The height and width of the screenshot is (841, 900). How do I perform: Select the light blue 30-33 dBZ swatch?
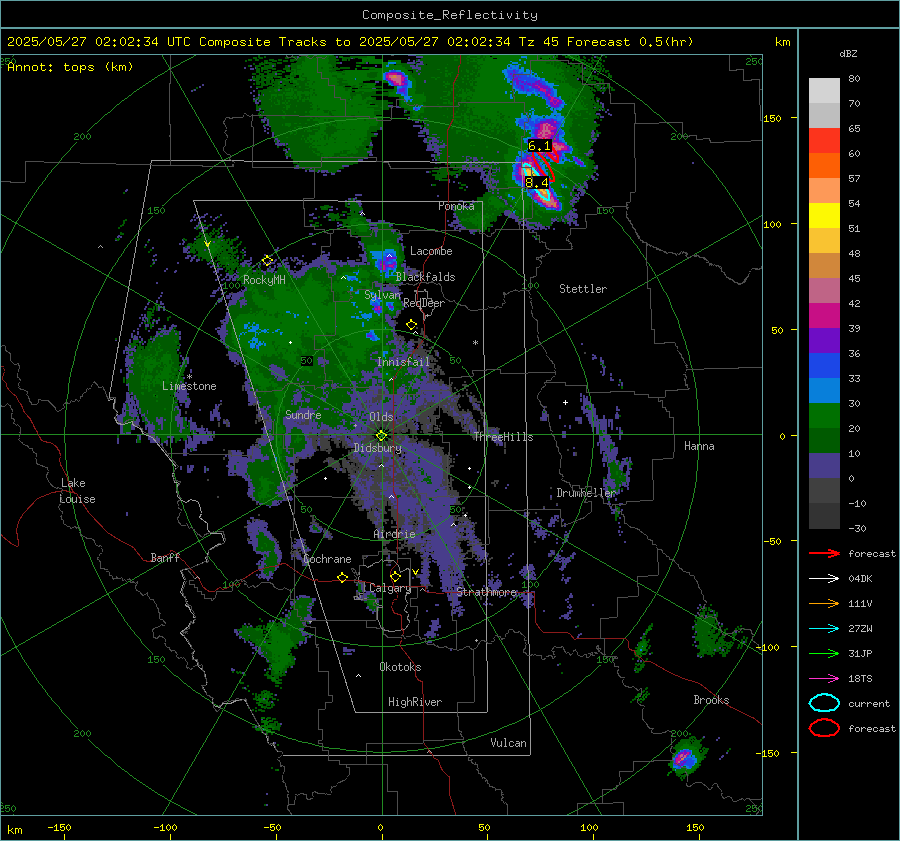tap(824, 390)
